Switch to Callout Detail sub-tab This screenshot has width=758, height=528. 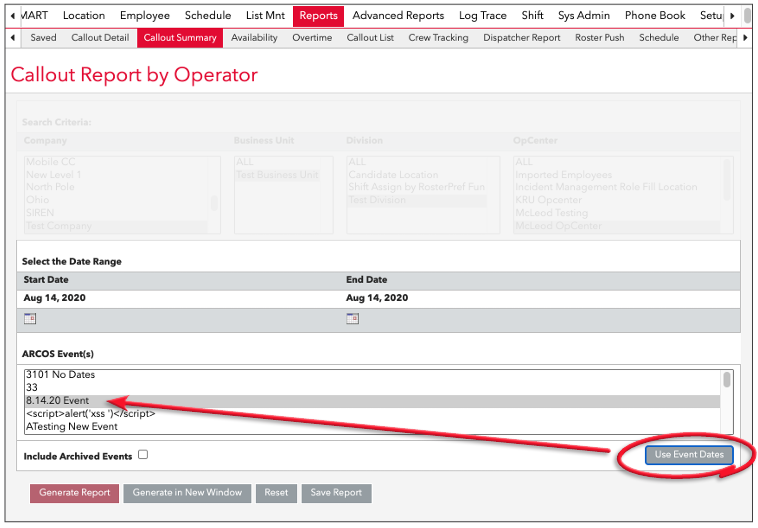click(x=100, y=38)
